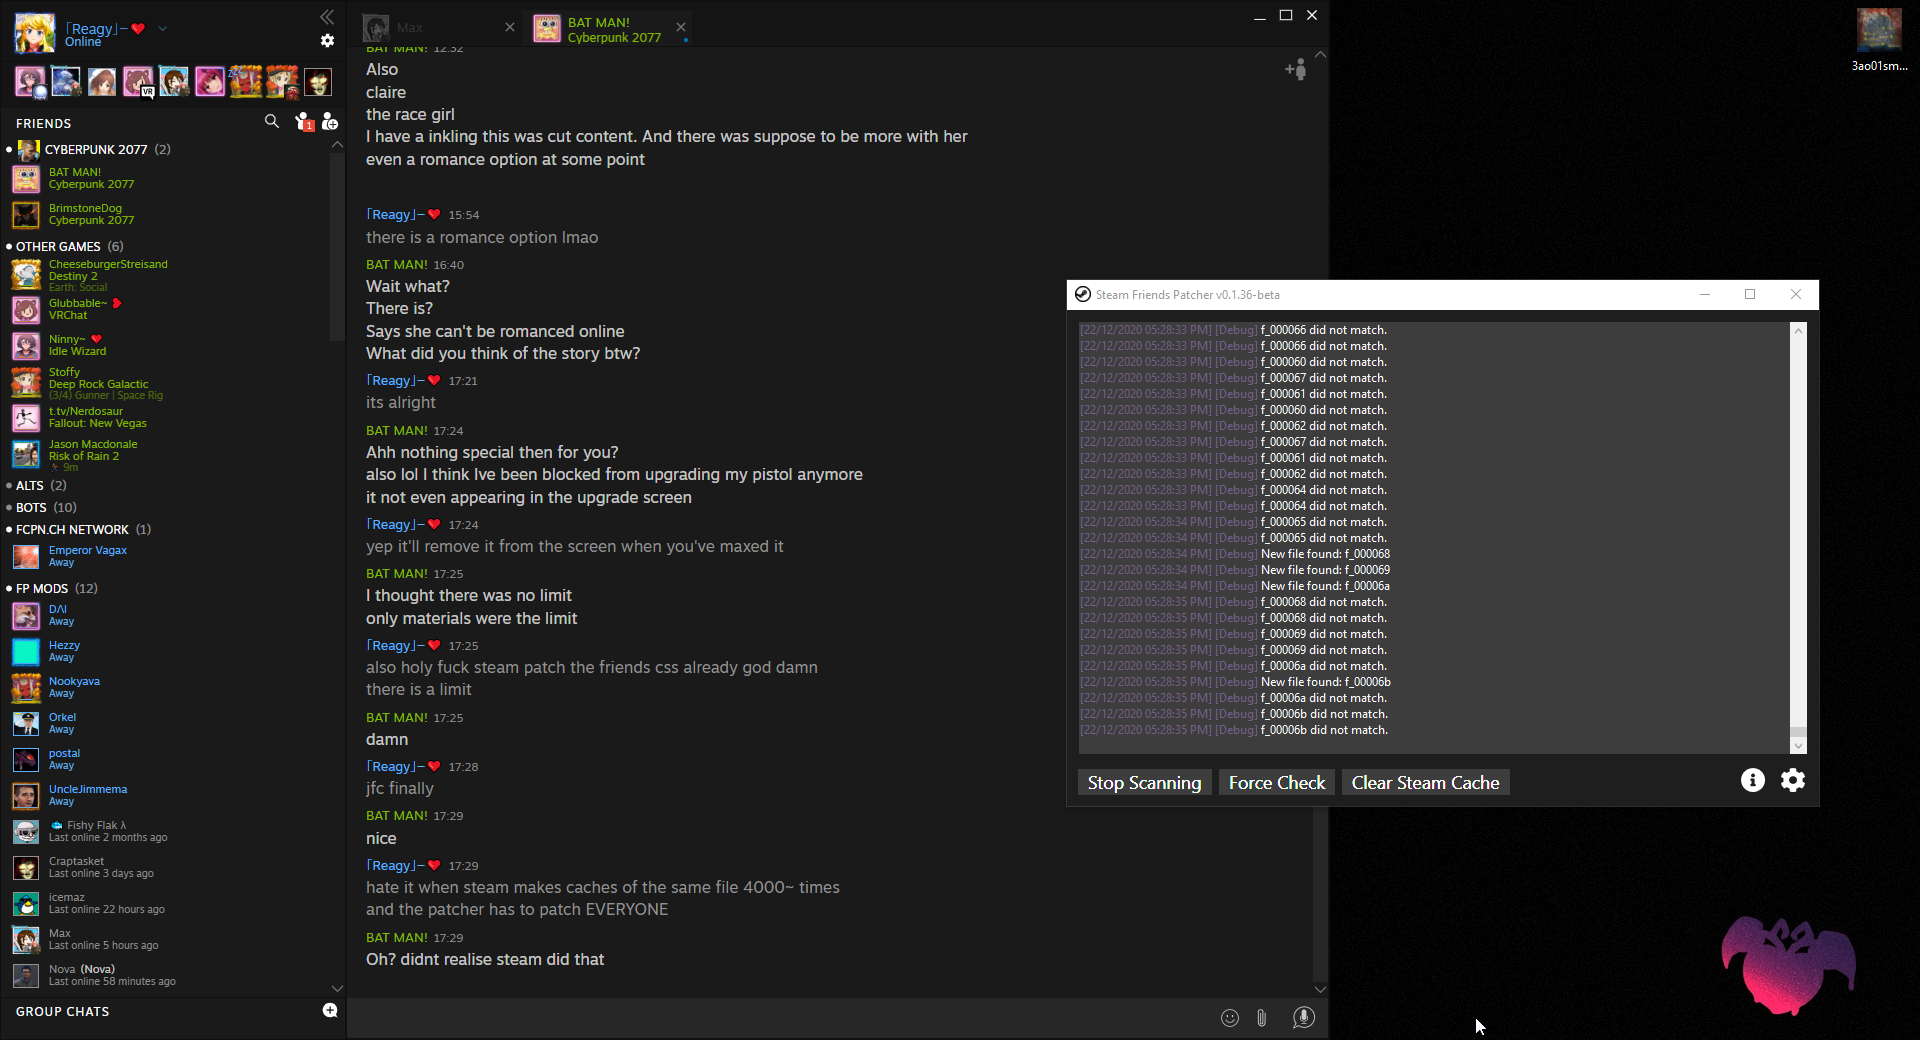The width and height of the screenshot is (1920, 1040).
Task: Expand ALTS friends group
Action: [x=38, y=485]
